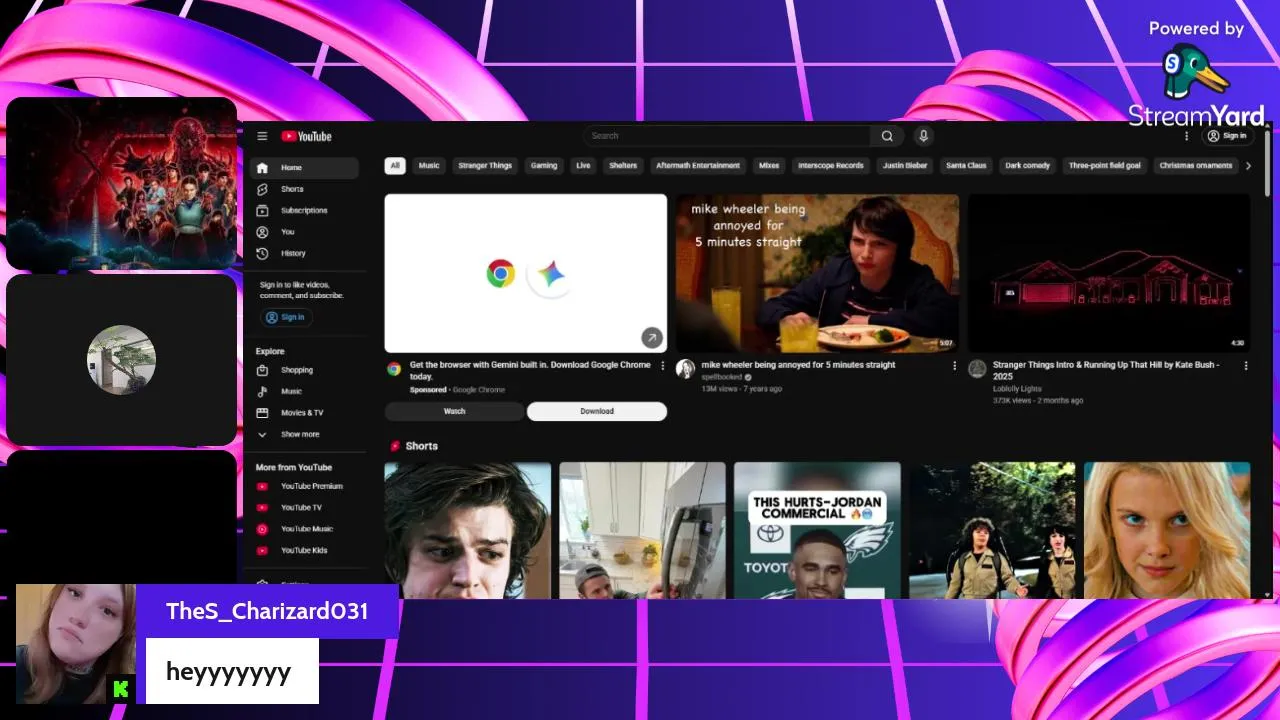This screenshot has height=720, width=1280.
Task: Click inside the YouTube search field
Action: pos(727,136)
